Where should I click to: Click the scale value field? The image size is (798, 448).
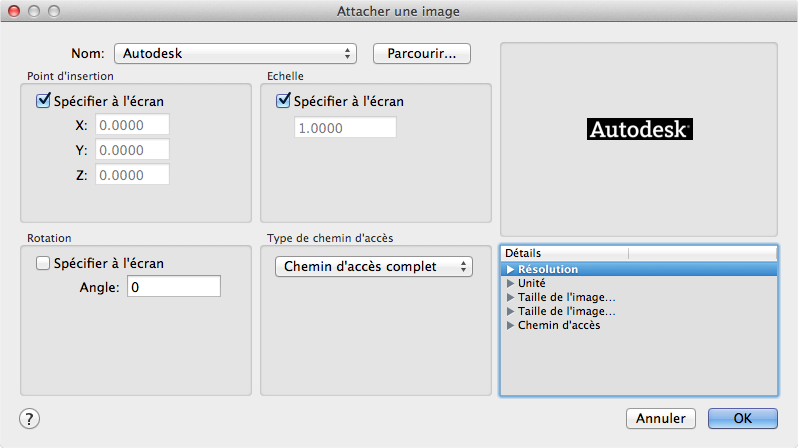coord(345,128)
